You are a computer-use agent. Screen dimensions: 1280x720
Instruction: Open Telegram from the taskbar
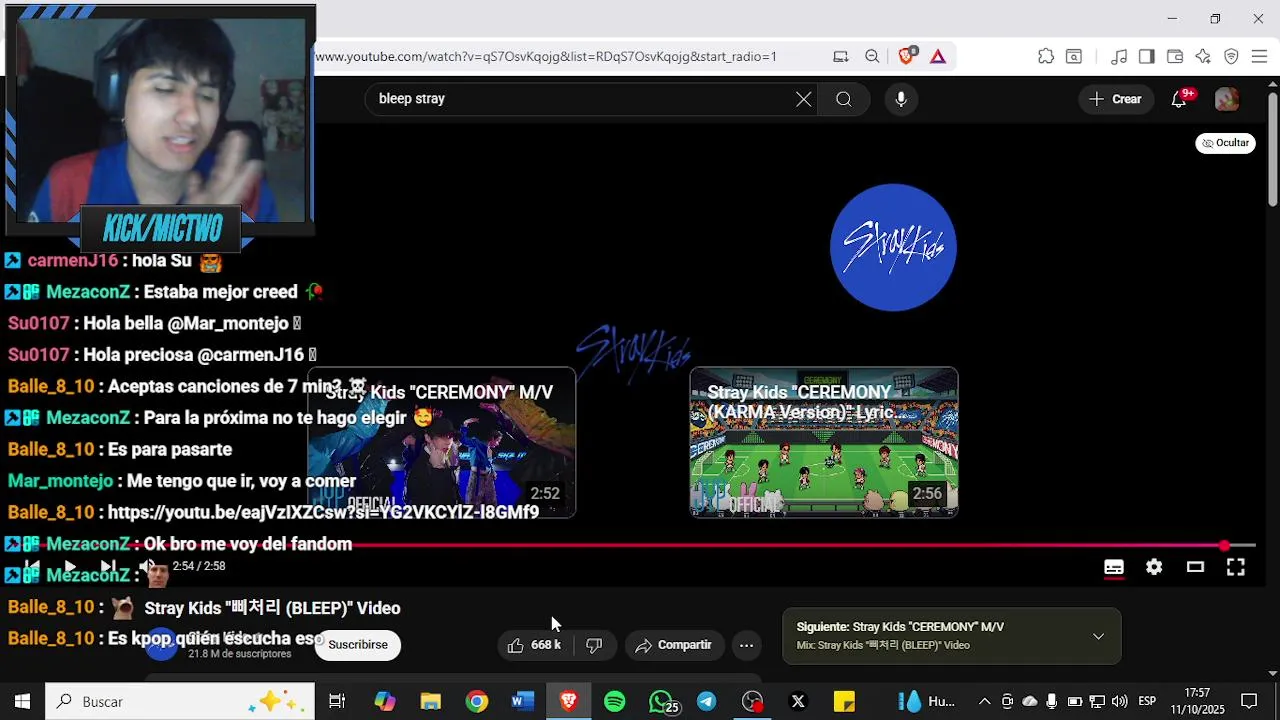(707, 702)
